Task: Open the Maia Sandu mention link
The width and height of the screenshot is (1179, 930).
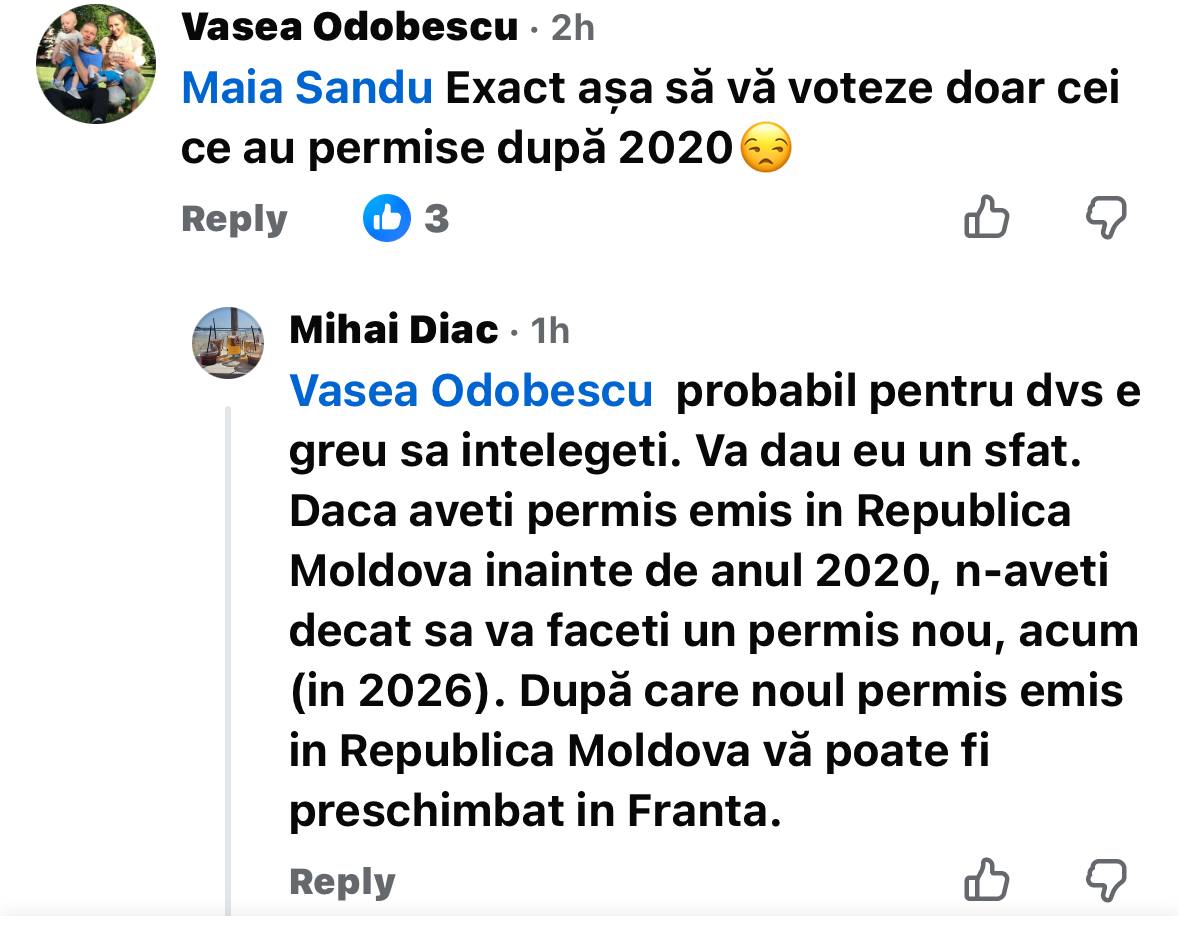Action: [307, 90]
